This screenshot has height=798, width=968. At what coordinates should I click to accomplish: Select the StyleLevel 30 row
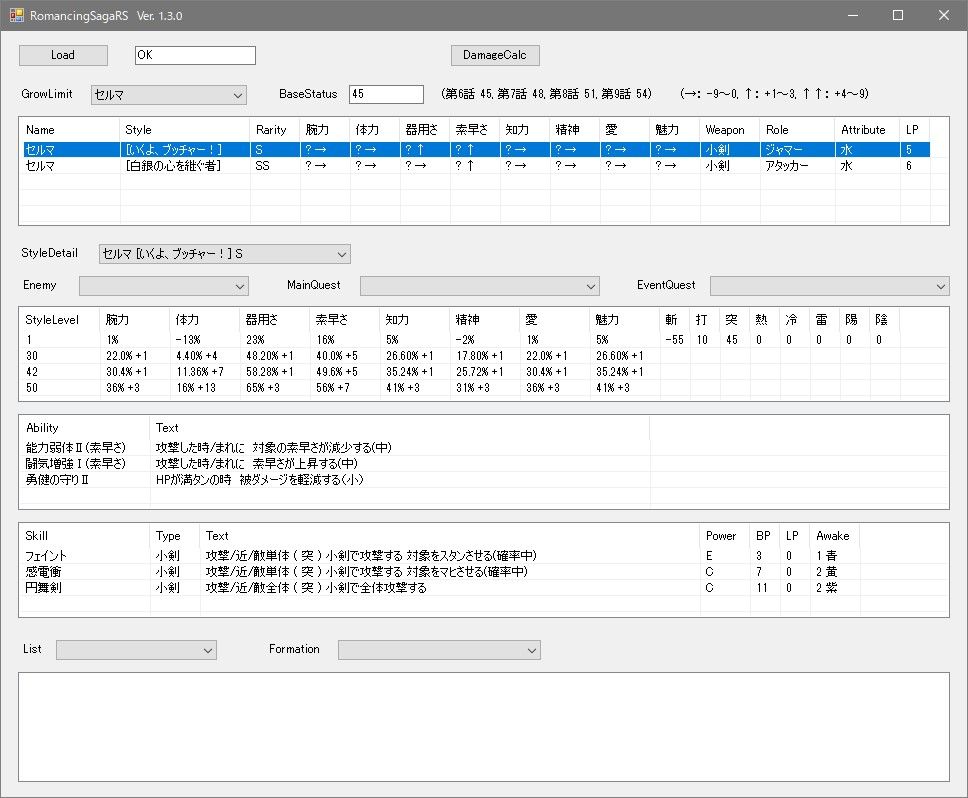click(459, 355)
